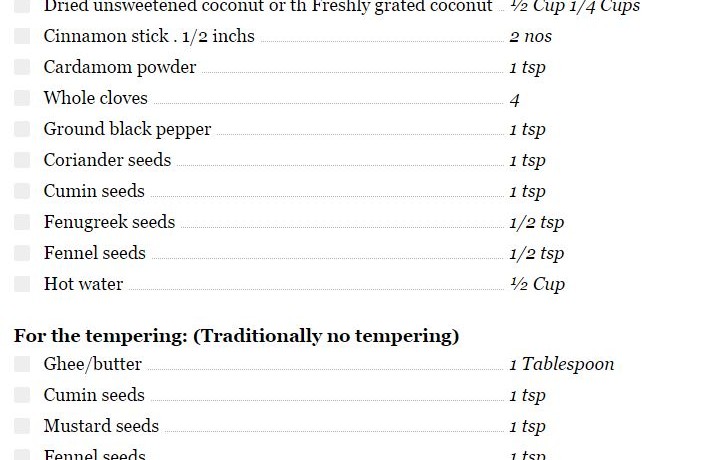Image resolution: width=723 pixels, height=460 pixels.
Task: Check the Fenugreek seeds checkbox
Action: 22,222
